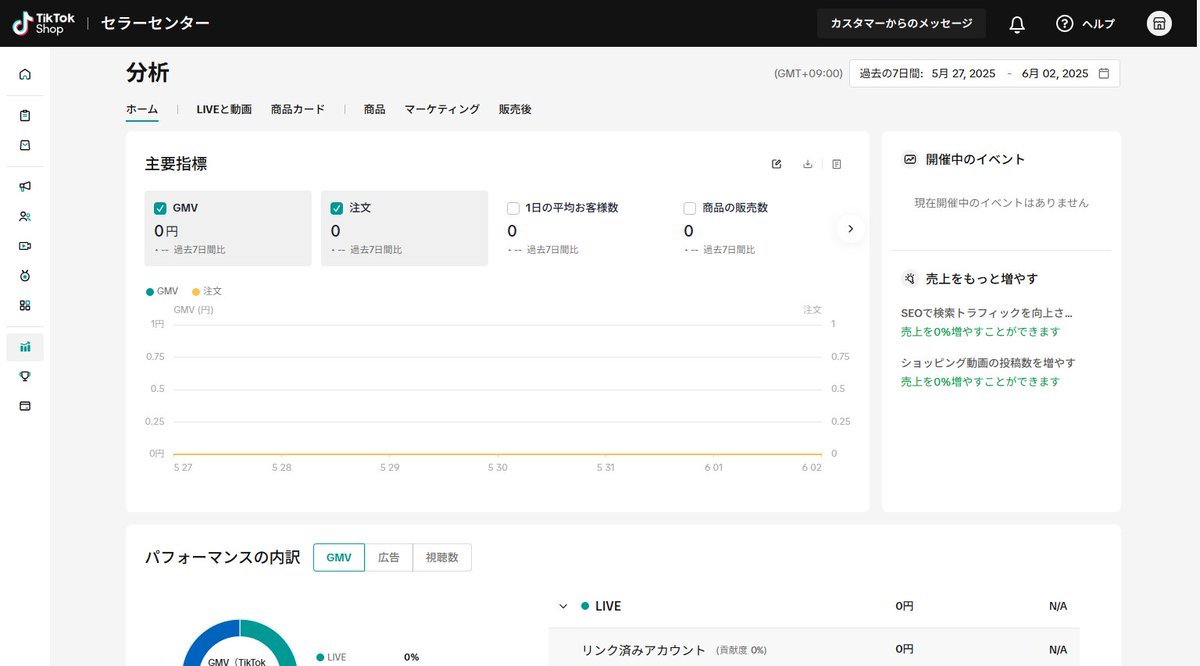Open the apps grid icon in sidebar
The width and height of the screenshot is (1200, 666).
tap(25, 305)
